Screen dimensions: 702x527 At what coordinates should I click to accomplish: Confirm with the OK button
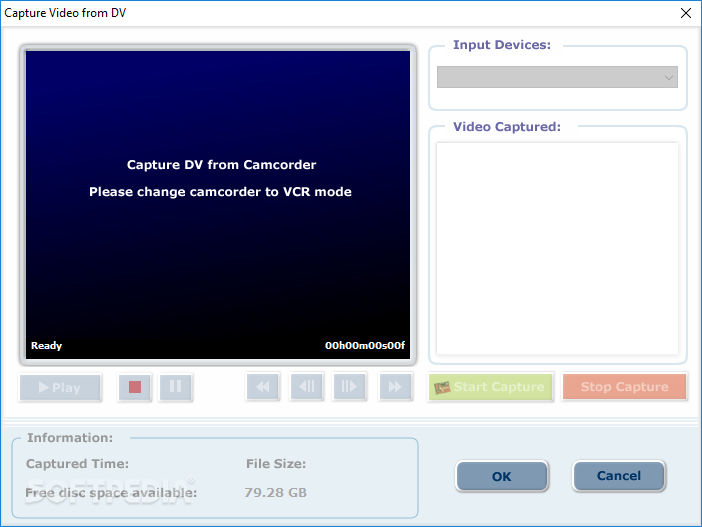502,476
